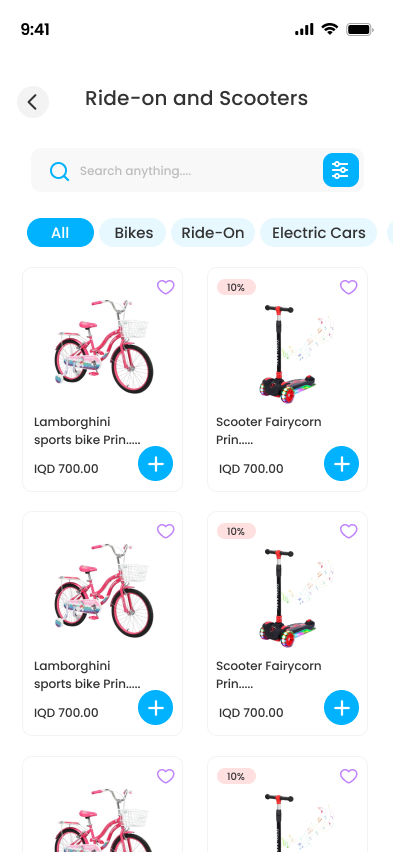Switch to the Bikes category

(133, 233)
